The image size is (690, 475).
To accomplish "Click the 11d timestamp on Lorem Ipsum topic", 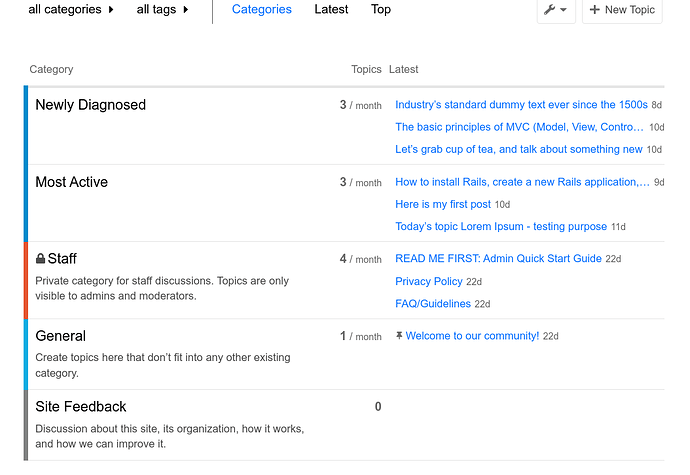I will (x=618, y=227).
